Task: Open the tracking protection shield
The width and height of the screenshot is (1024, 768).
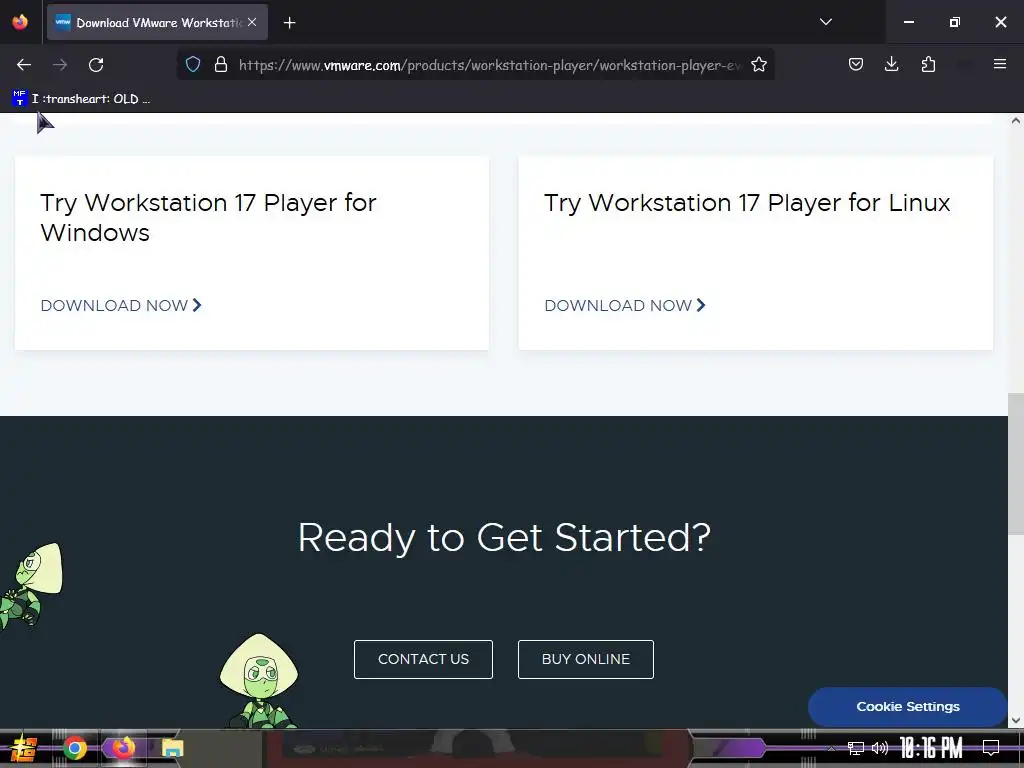Action: [193, 64]
